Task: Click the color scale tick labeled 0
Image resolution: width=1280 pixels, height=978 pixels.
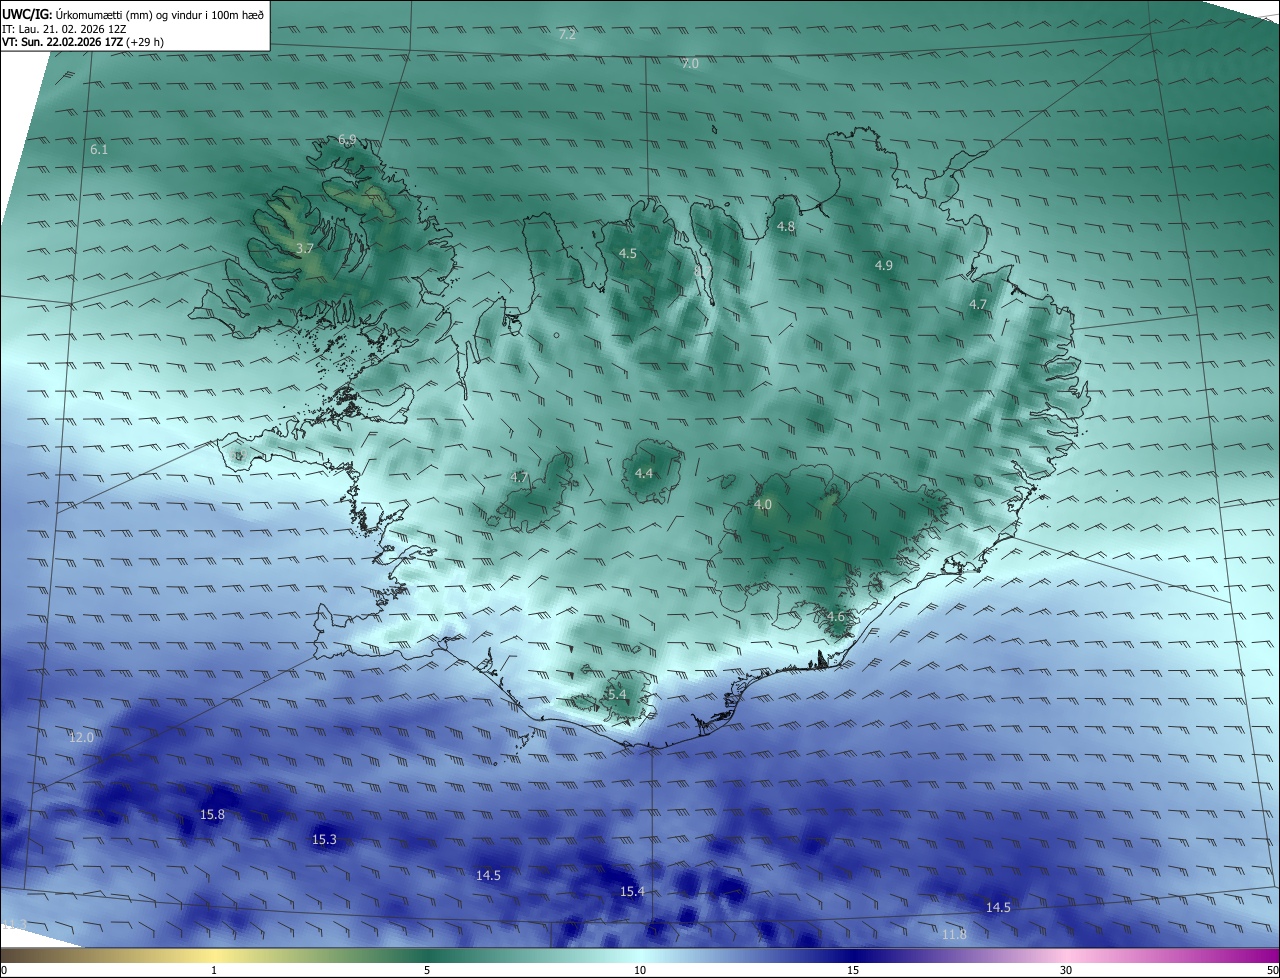Action: (3, 970)
